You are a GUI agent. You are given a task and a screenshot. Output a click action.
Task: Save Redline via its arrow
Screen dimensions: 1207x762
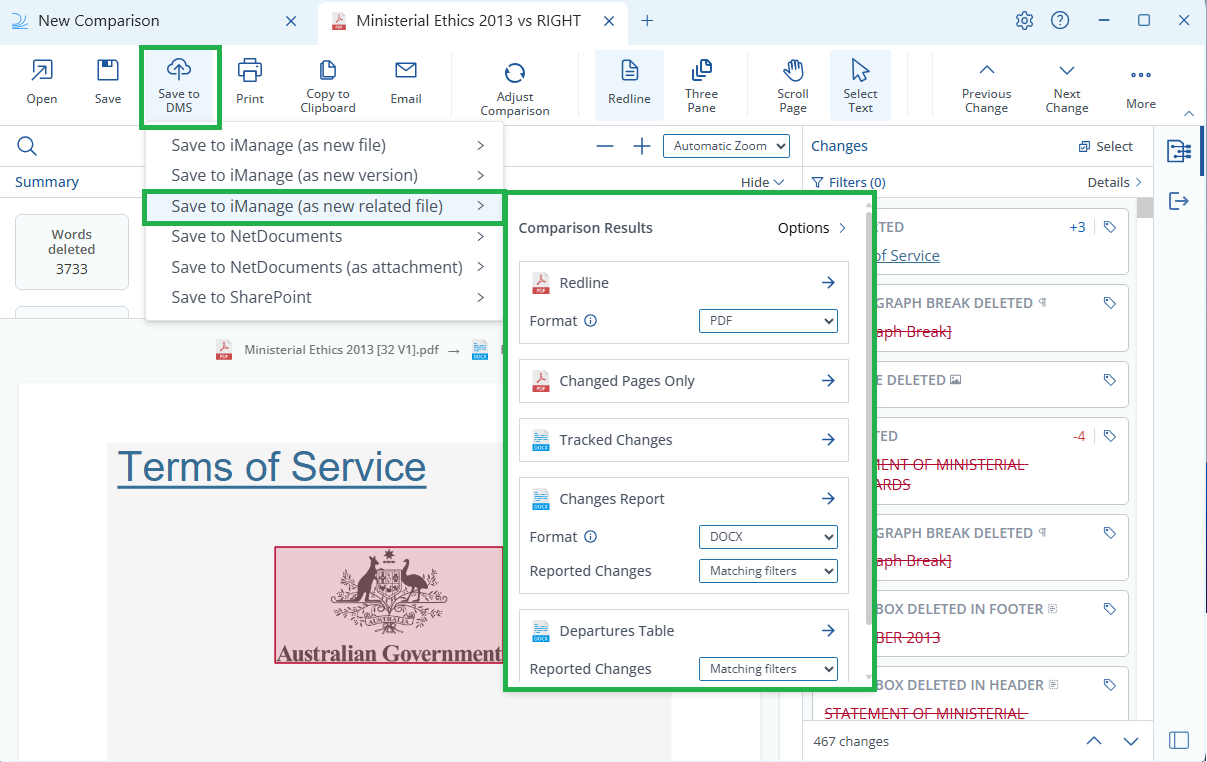[x=828, y=283]
